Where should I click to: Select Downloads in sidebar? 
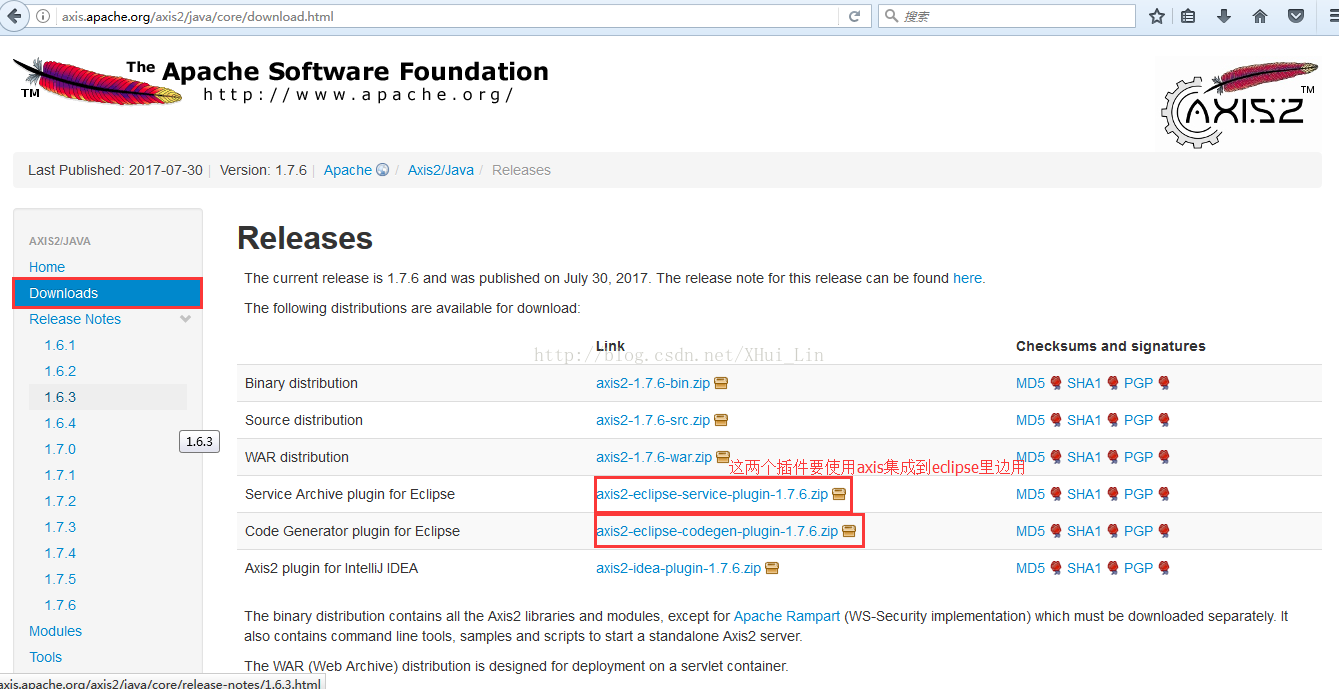click(x=108, y=293)
